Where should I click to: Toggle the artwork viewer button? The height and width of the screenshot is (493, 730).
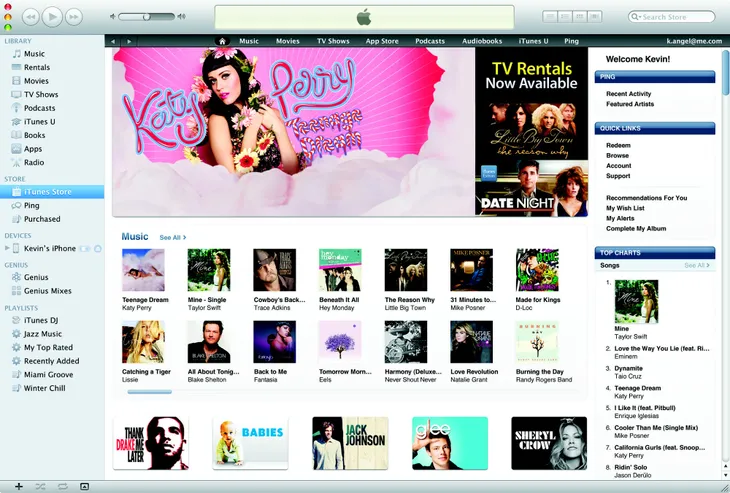point(84,486)
